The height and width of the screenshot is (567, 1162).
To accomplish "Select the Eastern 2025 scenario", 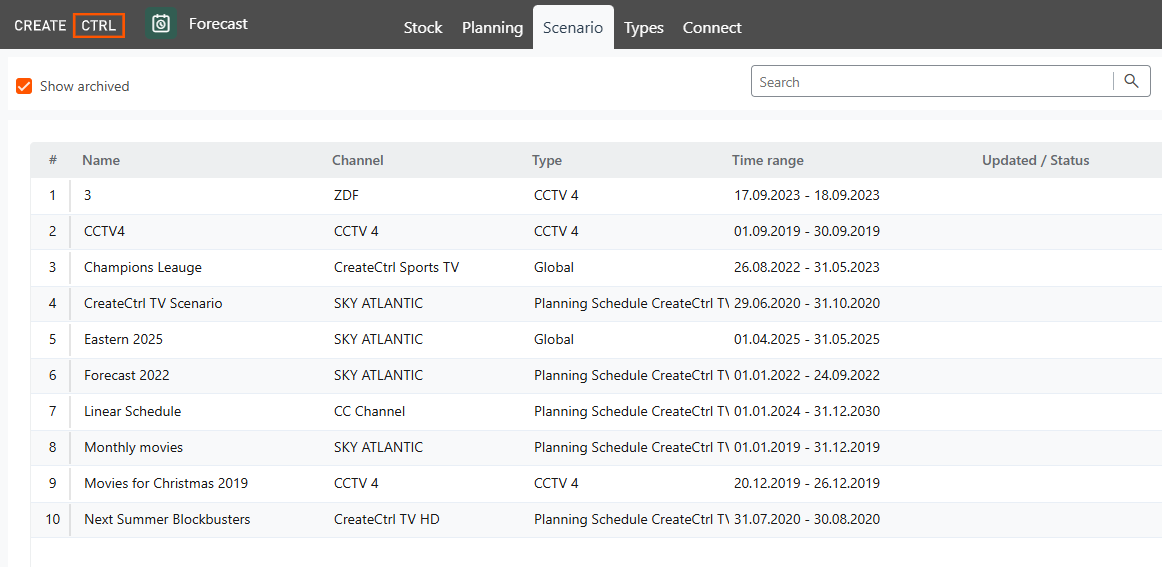I will click(124, 339).
